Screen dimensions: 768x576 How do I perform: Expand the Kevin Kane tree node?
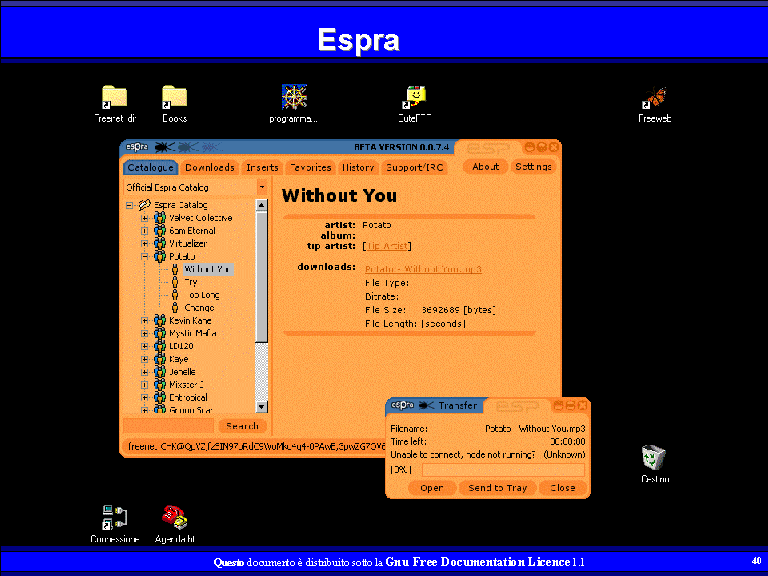click(x=144, y=321)
